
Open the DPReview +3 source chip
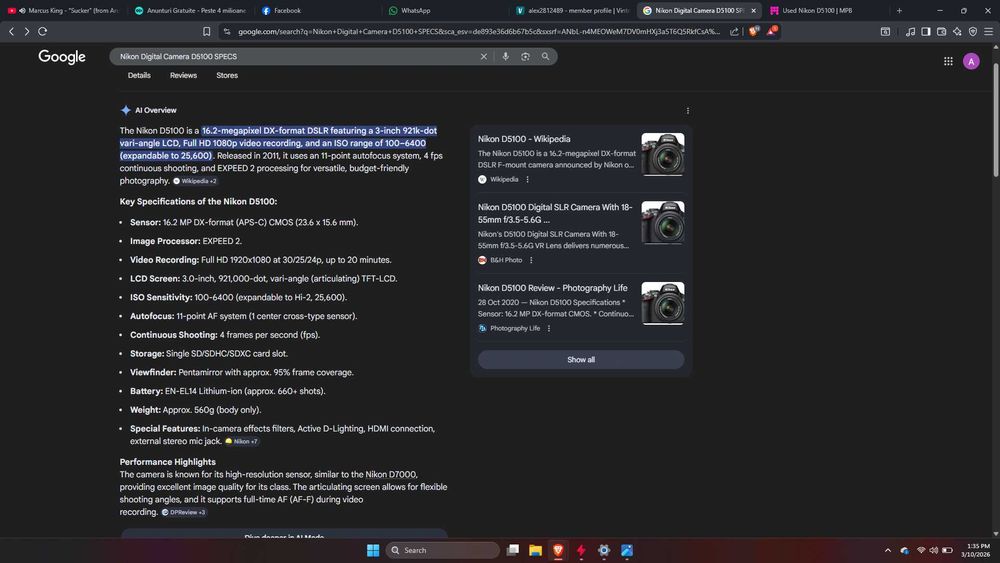[x=184, y=512]
